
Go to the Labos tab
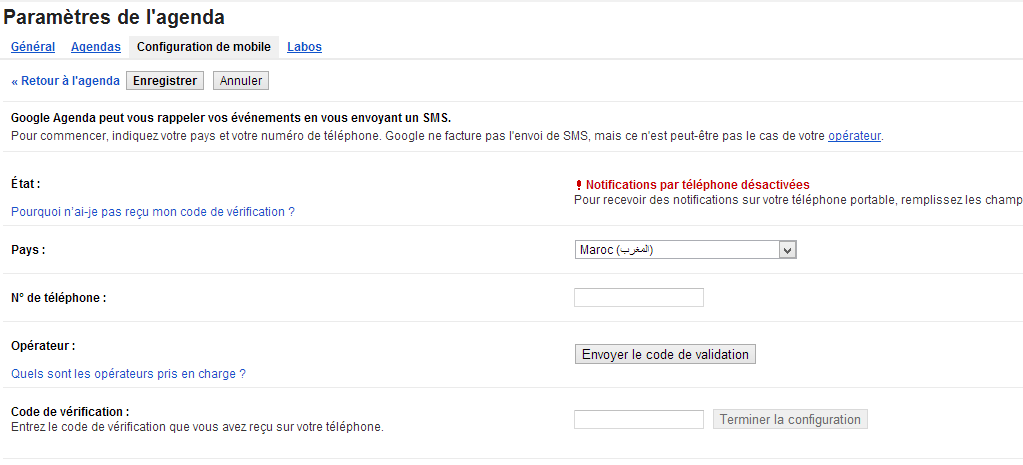(x=304, y=47)
